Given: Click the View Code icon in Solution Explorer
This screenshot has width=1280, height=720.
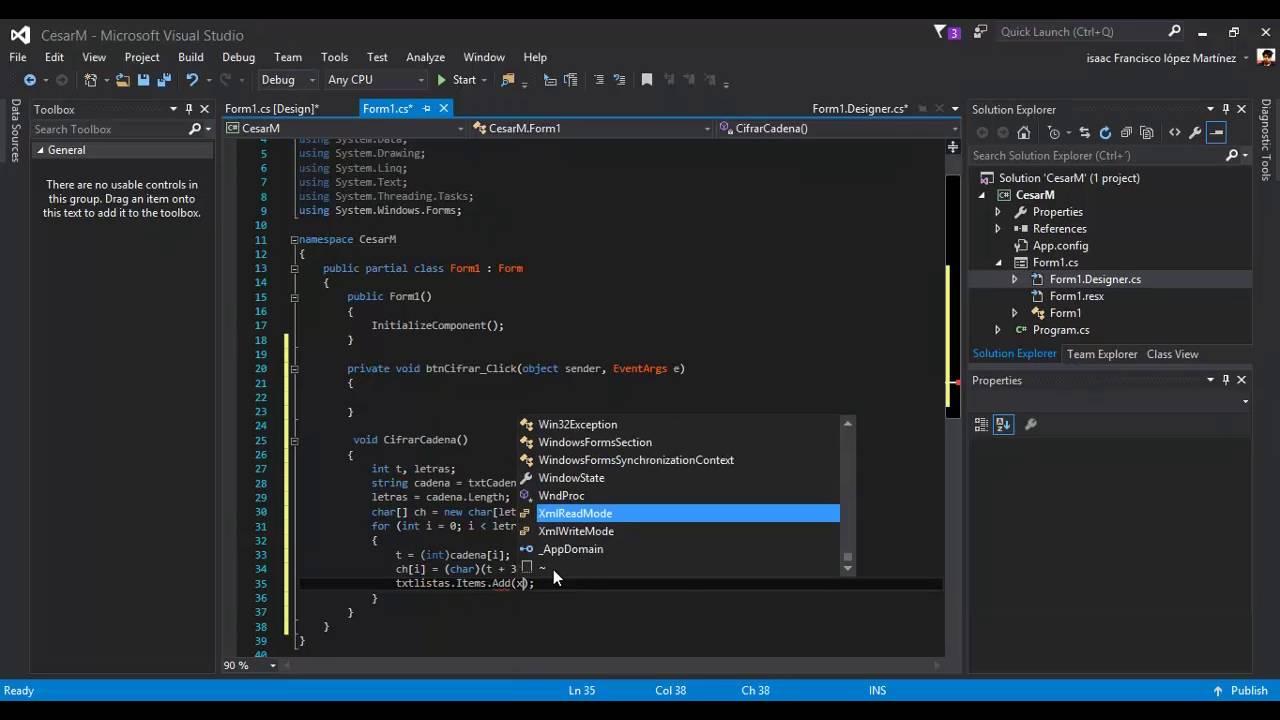Looking at the screenshot, I should (1174, 132).
